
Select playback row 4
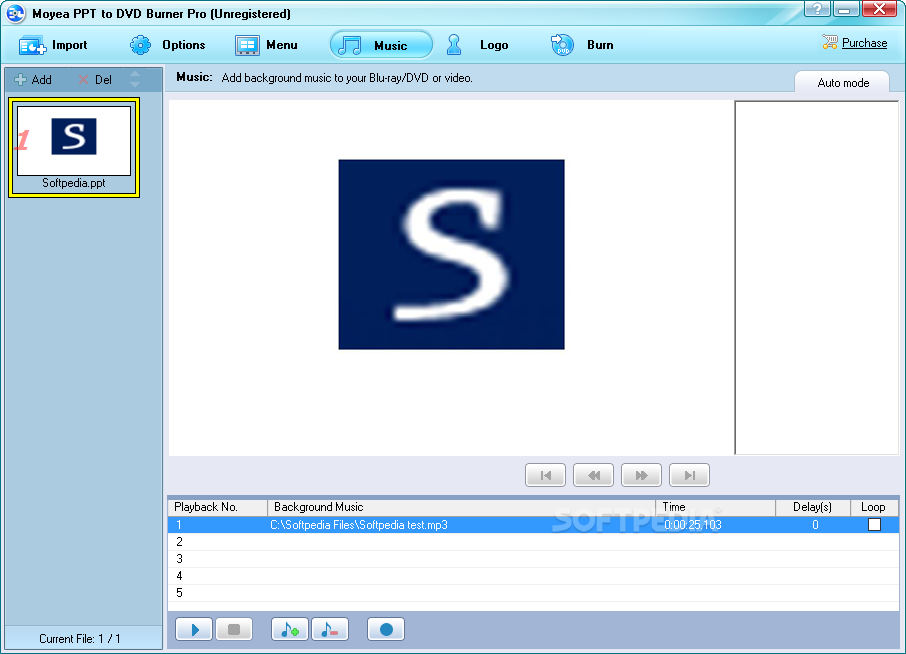coord(533,576)
